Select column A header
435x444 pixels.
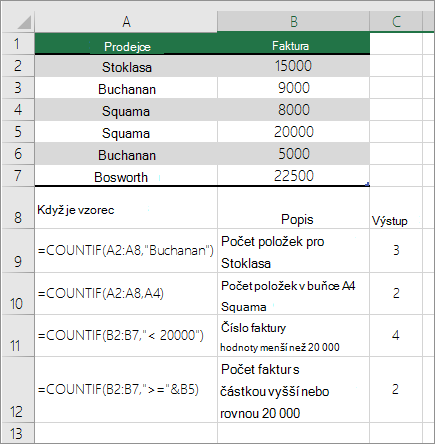point(126,22)
